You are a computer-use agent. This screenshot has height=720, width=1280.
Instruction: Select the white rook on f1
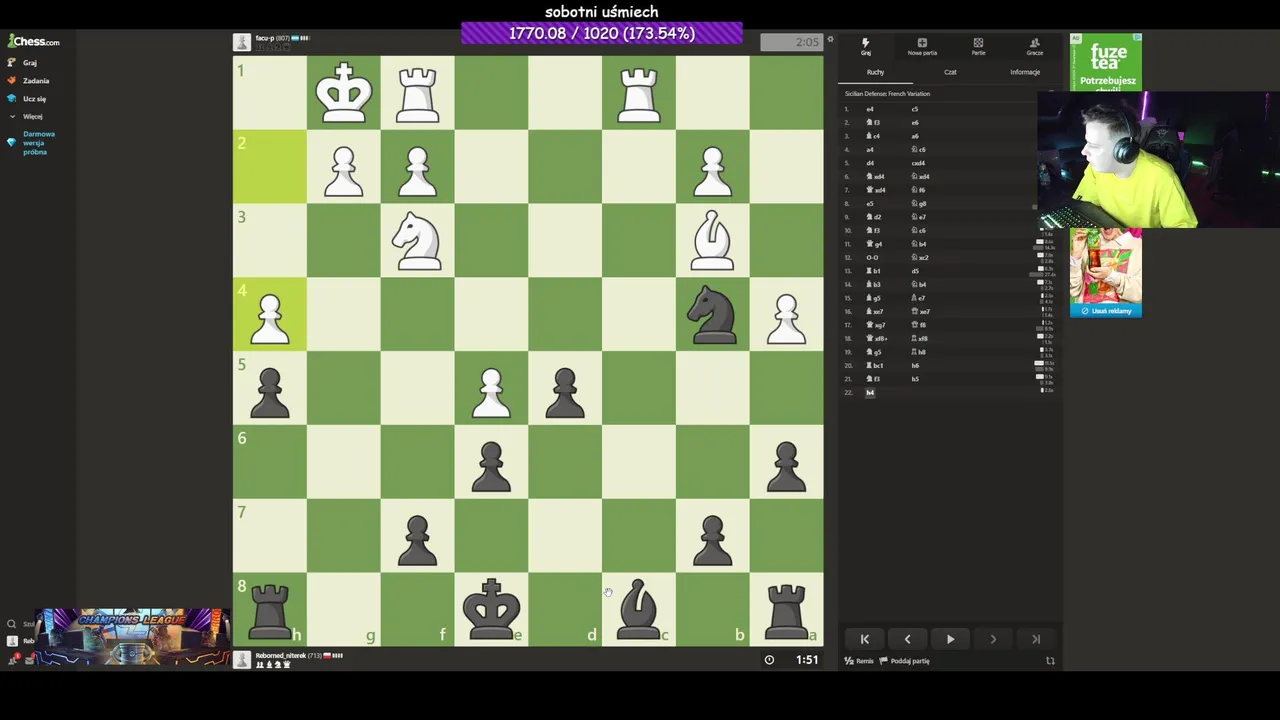[x=418, y=93]
